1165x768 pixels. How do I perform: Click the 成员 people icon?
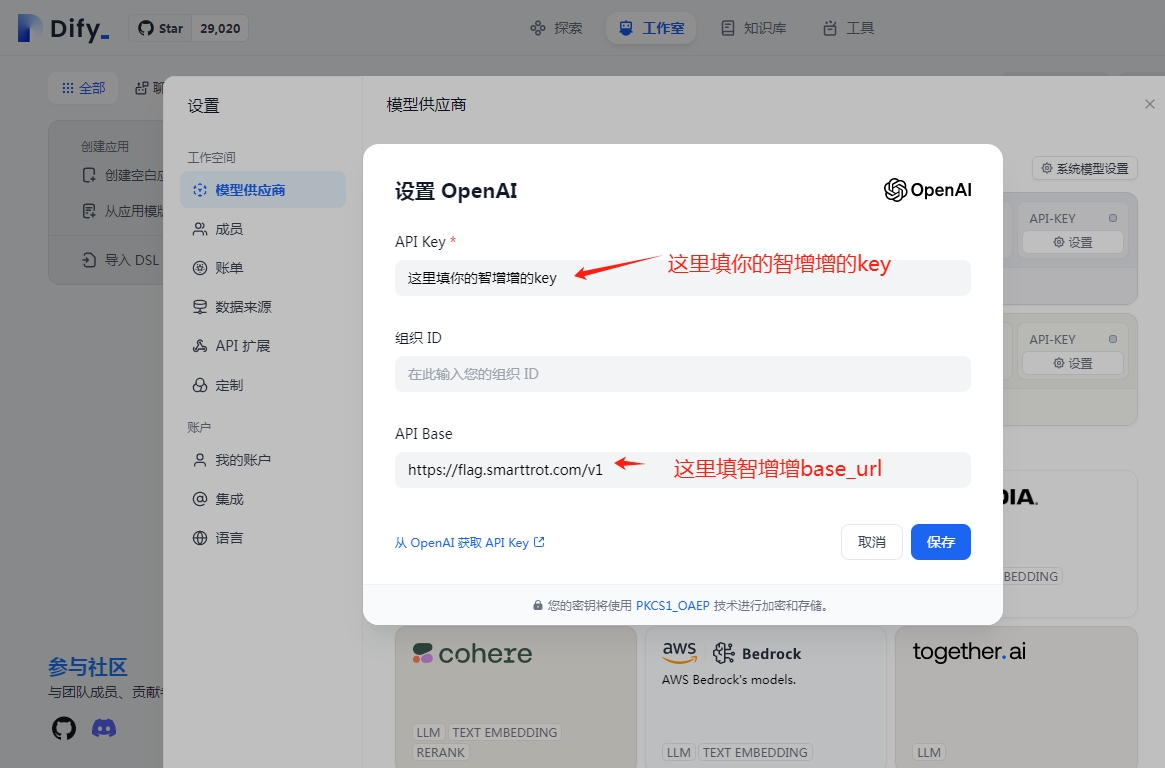click(x=200, y=230)
